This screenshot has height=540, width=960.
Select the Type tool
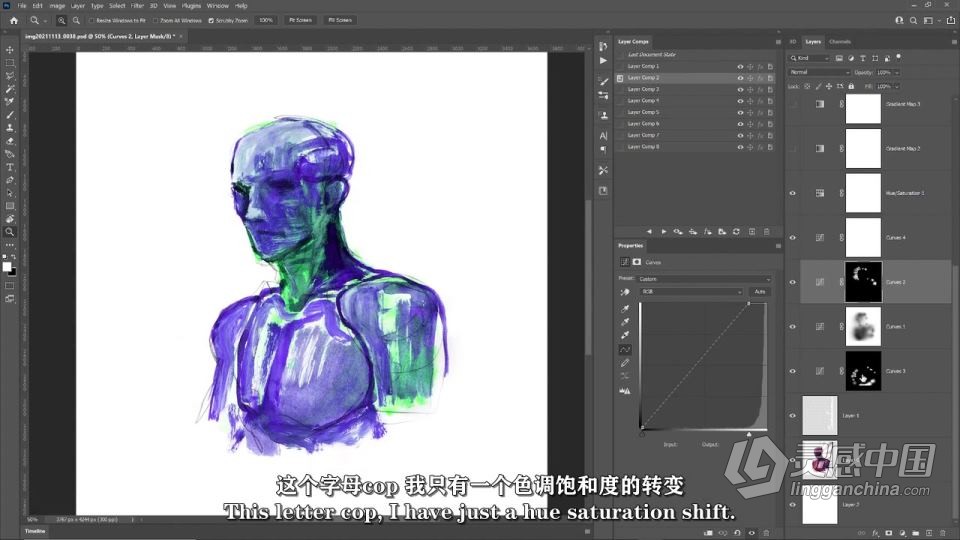10,167
